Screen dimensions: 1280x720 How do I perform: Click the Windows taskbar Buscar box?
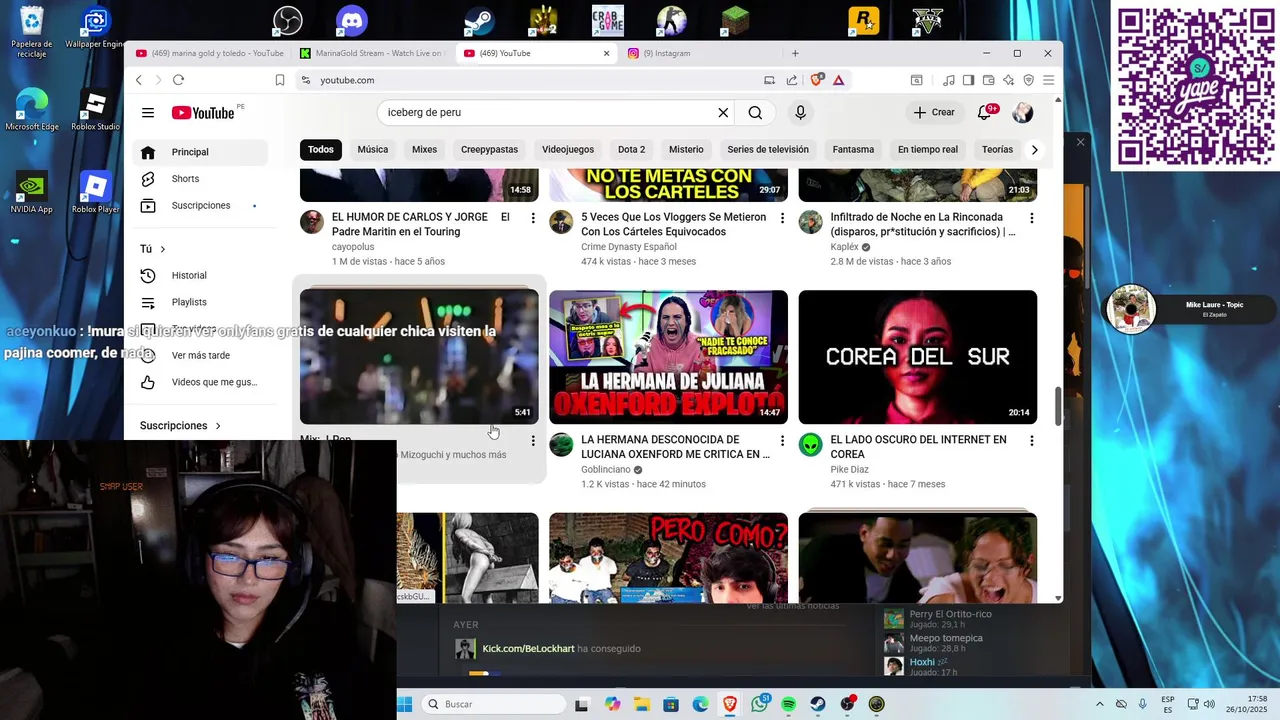(x=494, y=704)
